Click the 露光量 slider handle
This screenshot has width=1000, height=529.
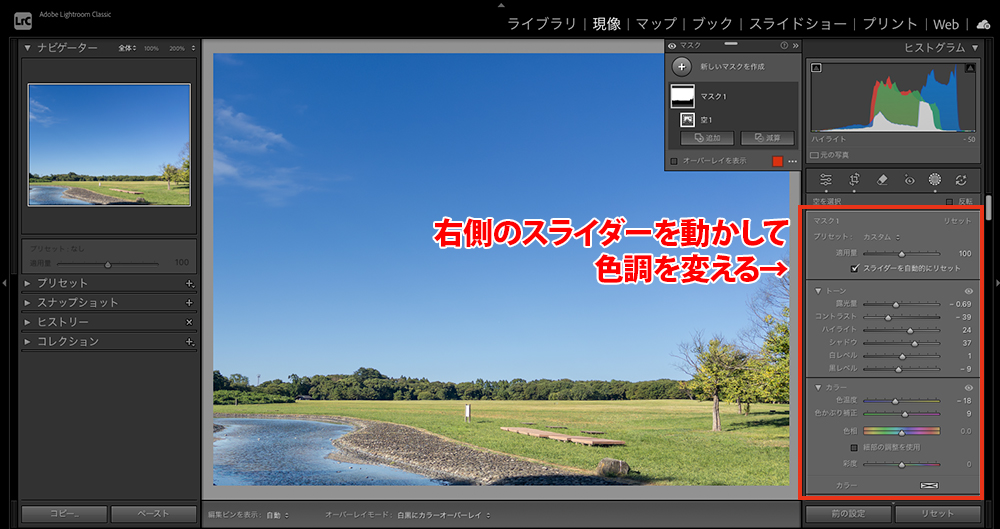point(896,304)
